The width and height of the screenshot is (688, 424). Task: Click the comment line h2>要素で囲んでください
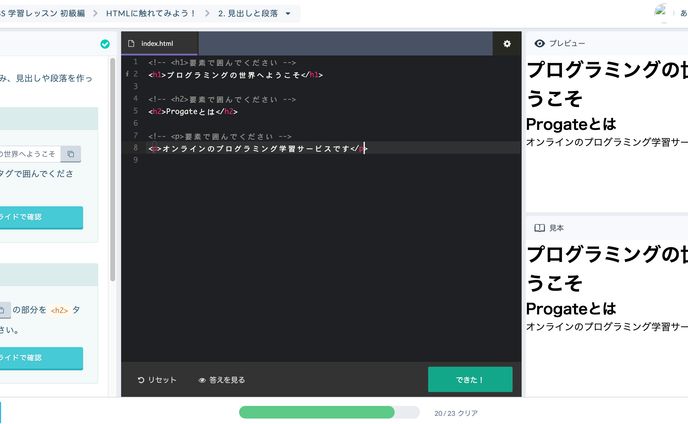pos(222,100)
